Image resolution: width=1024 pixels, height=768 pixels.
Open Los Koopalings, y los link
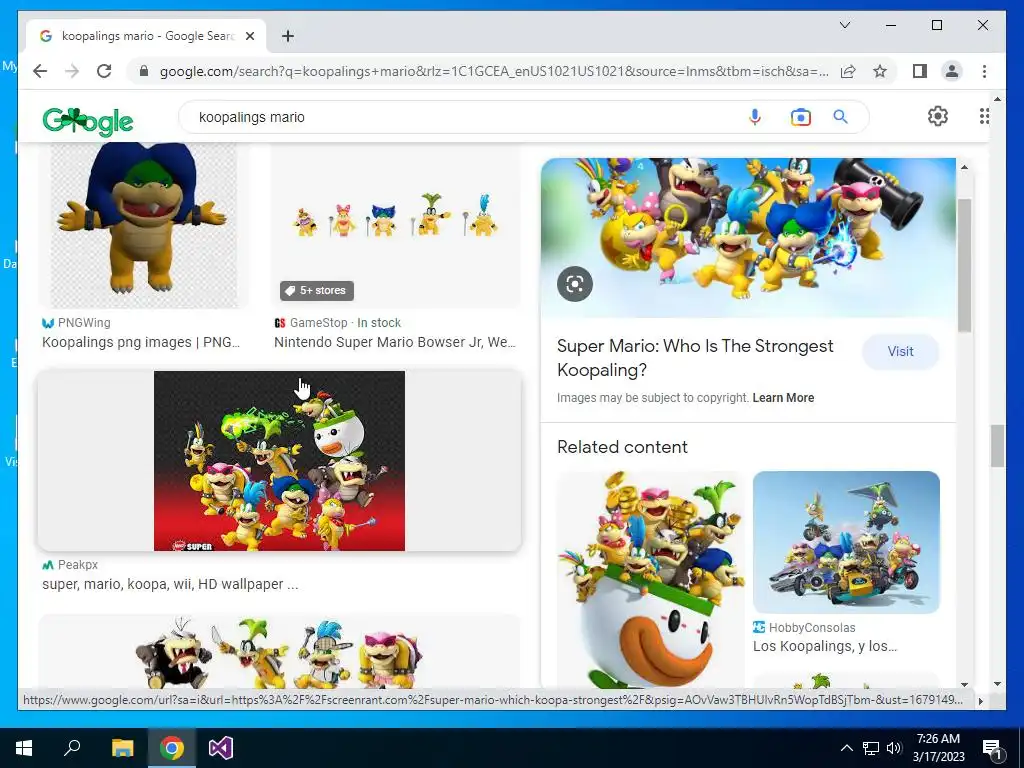point(825,647)
